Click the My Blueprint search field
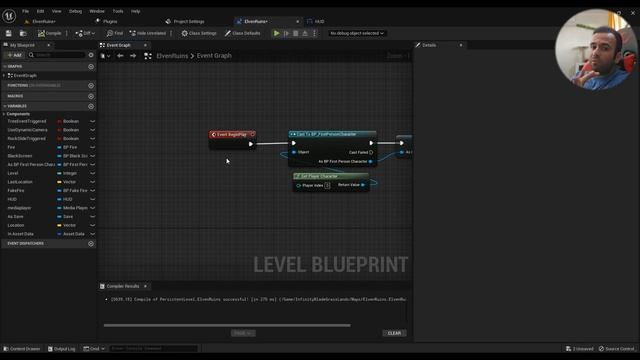This screenshot has width=640, height=360. (x=56, y=55)
